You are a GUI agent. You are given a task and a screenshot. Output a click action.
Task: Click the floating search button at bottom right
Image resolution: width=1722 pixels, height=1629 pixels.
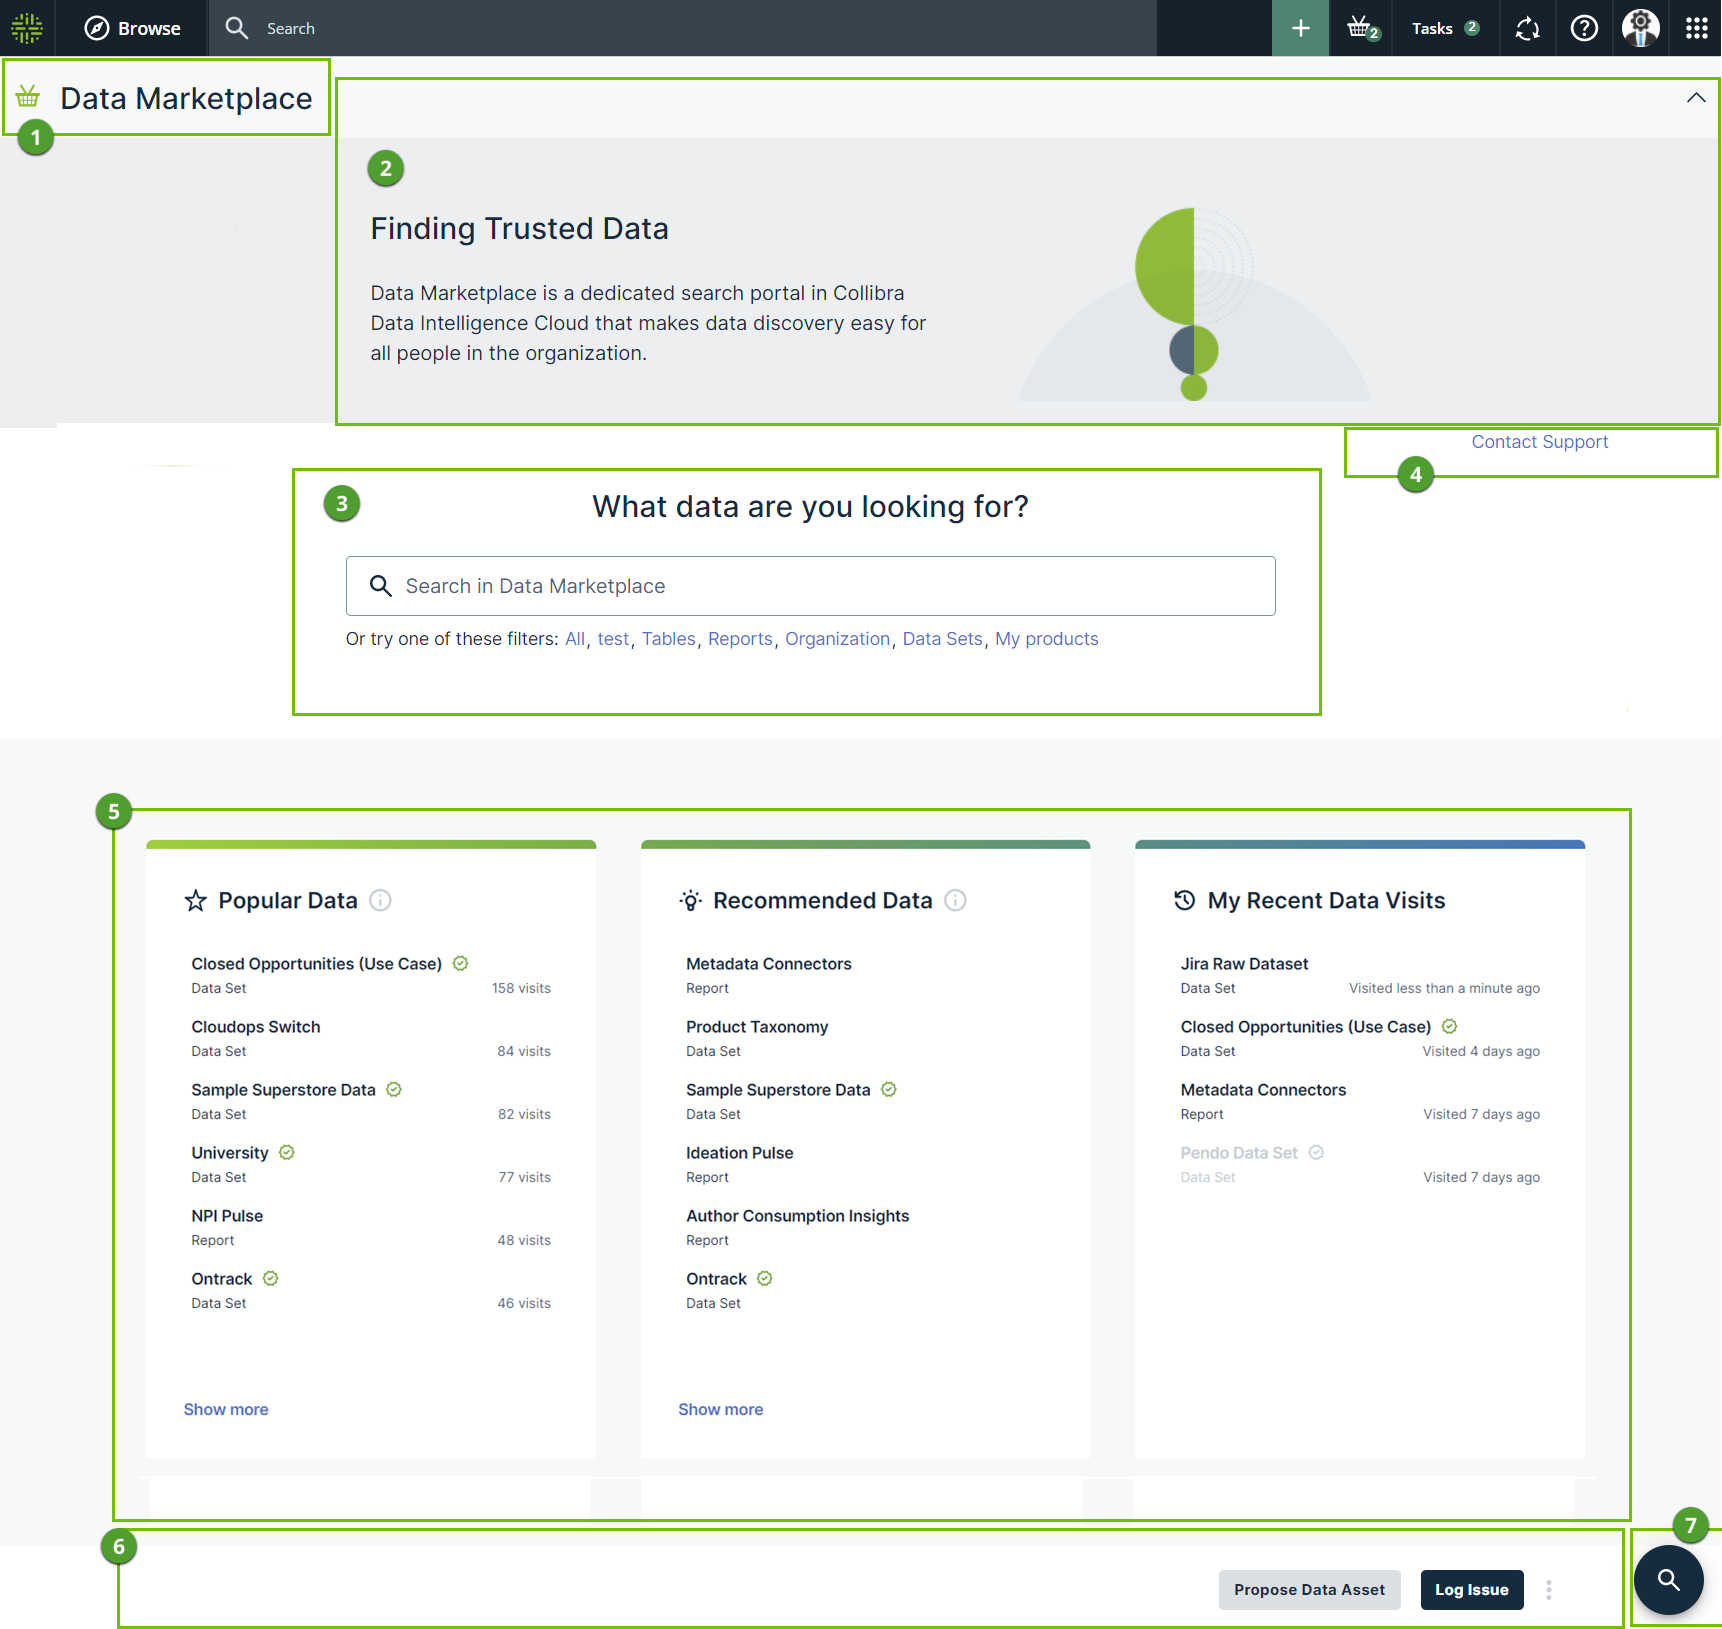pyautogui.click(x=1668, y=1580)
